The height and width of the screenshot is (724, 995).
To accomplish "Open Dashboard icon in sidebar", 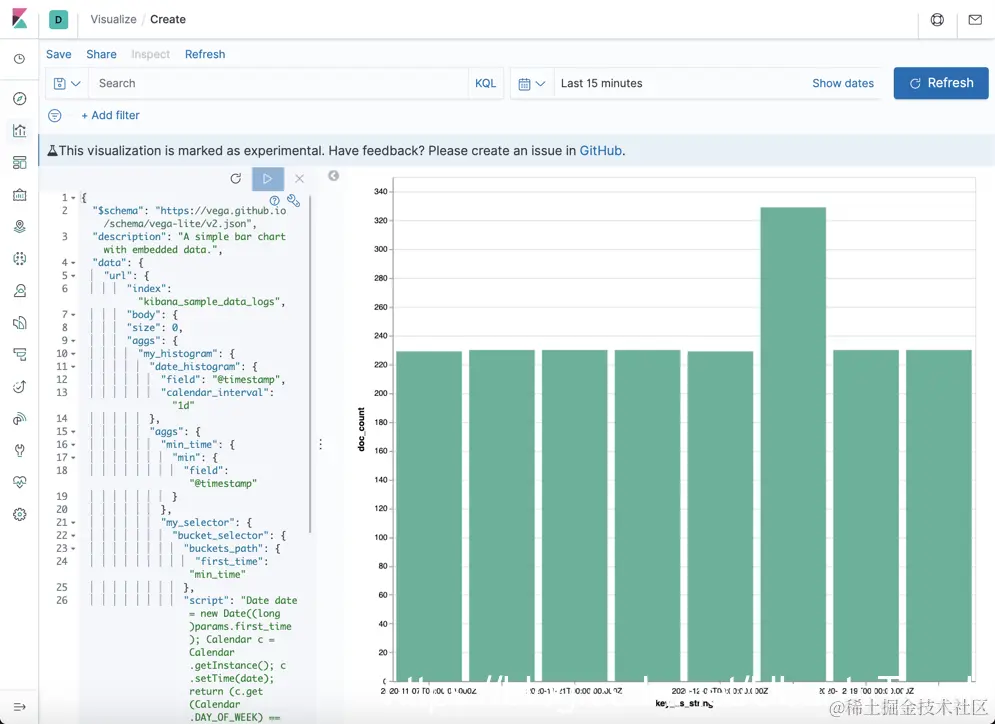I will (x=20, y=162).
